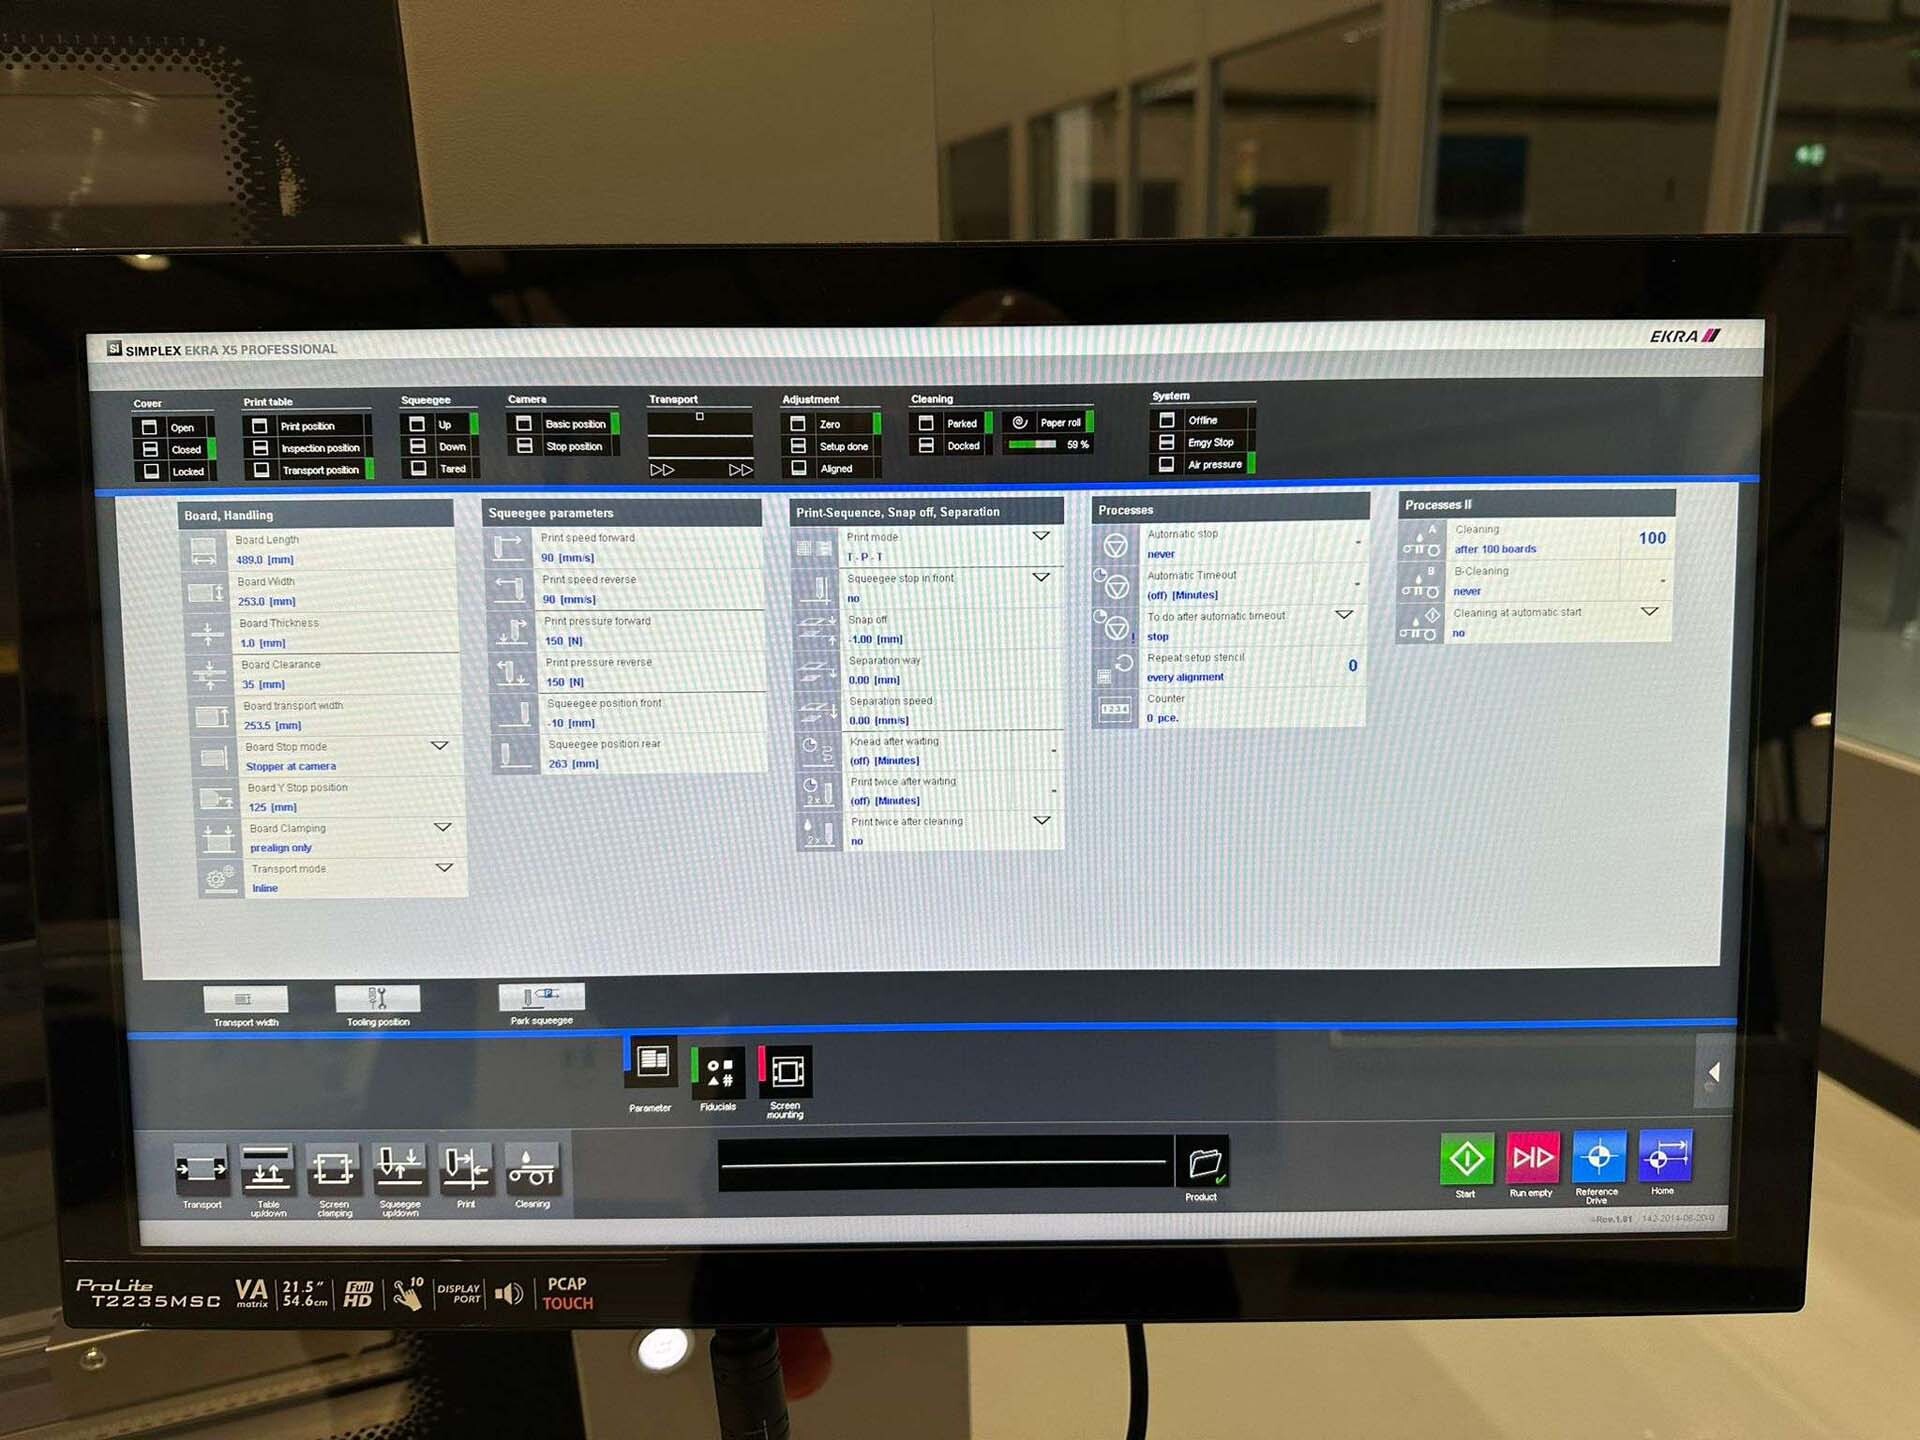Select the Transport function icon

201,1172
